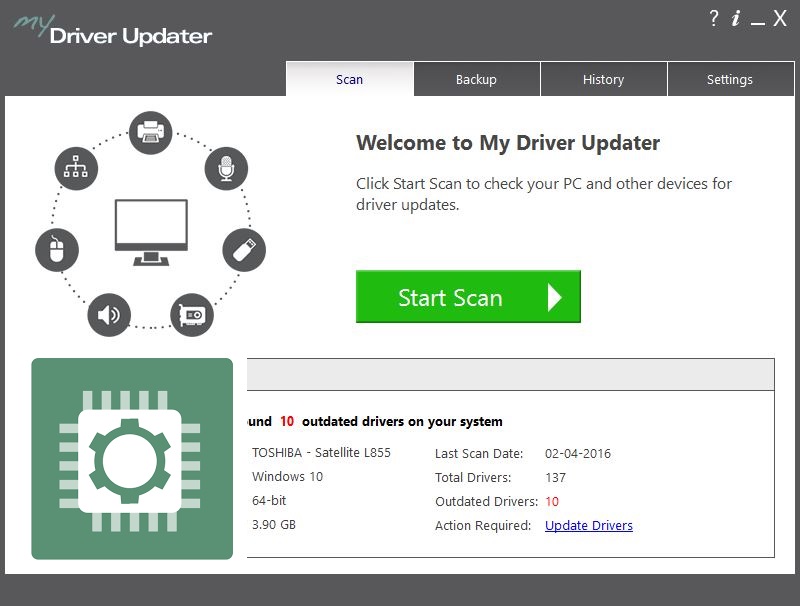Click the My Driver Updater logo
This screenshot has width=800, height=606.
[113, 31]
